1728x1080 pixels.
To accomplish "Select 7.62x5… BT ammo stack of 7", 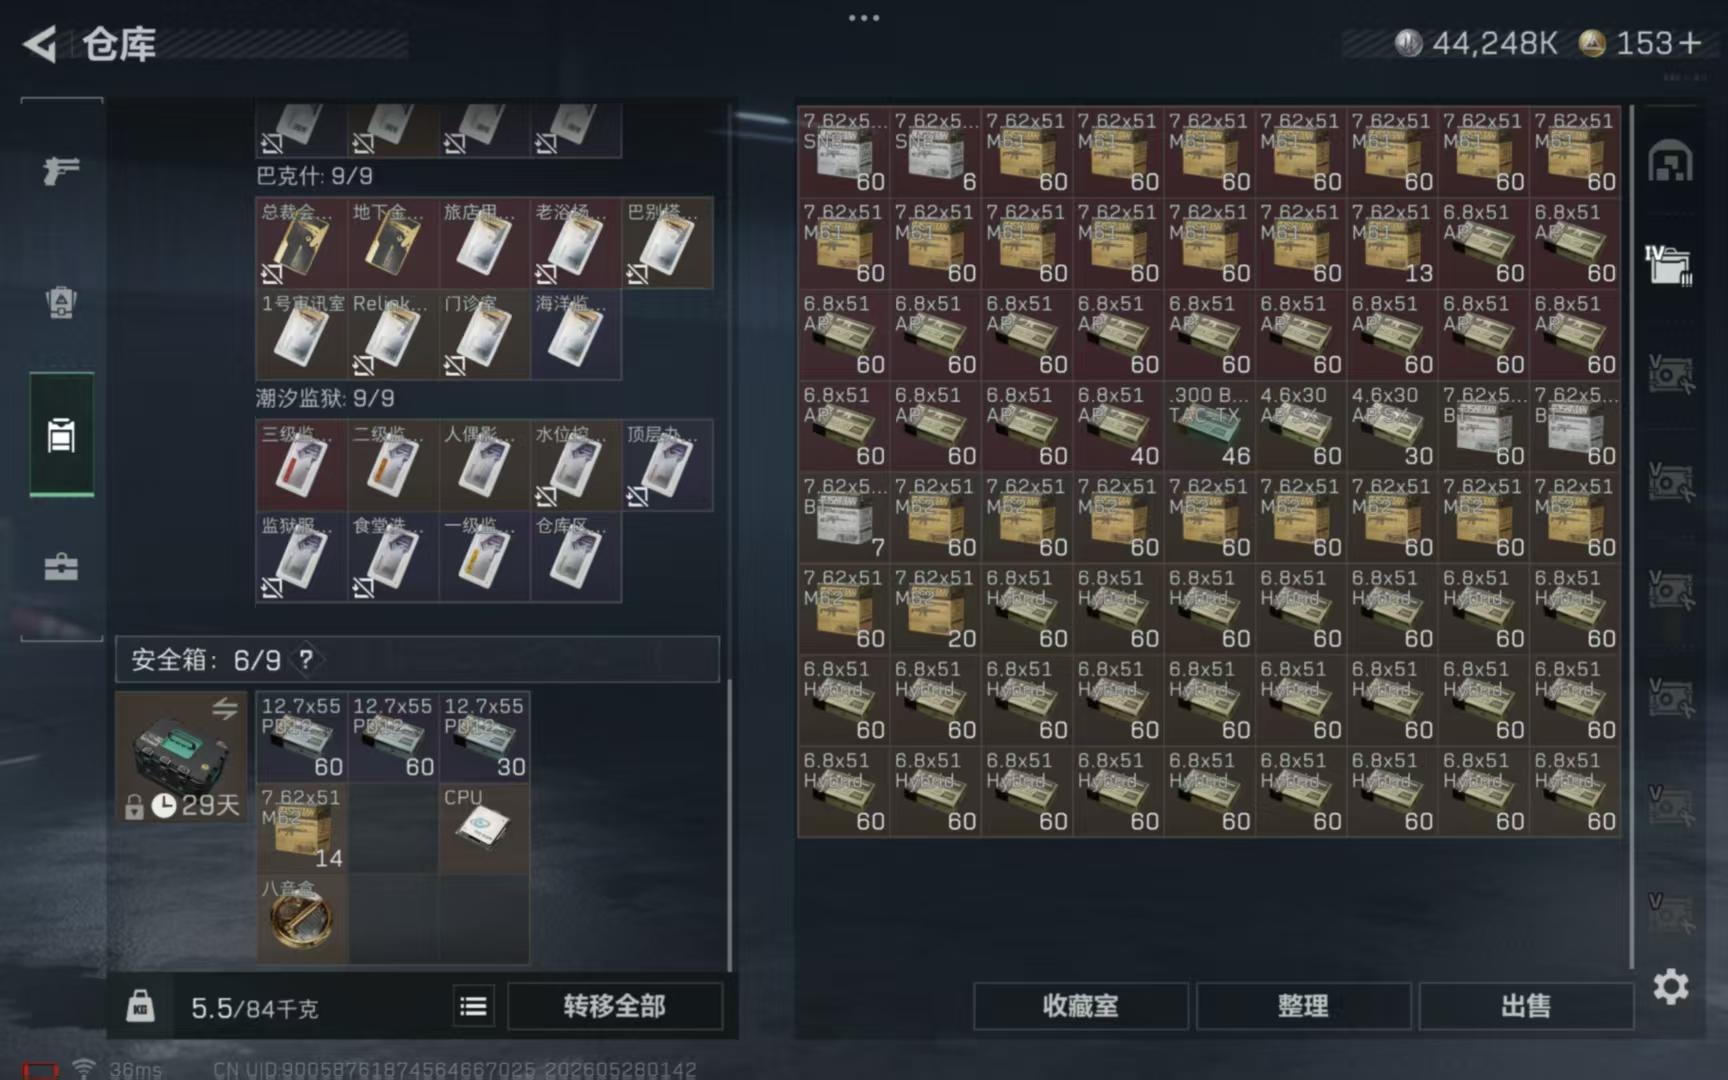I will [844, 517].
